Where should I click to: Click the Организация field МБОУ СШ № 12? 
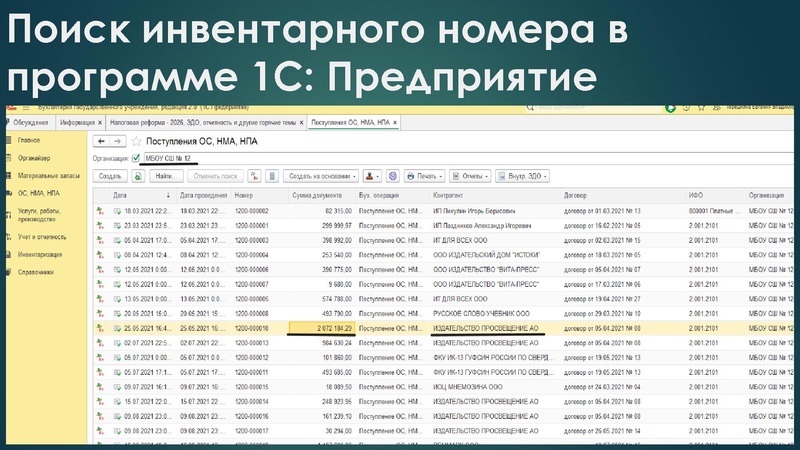(x=468, y=158)
